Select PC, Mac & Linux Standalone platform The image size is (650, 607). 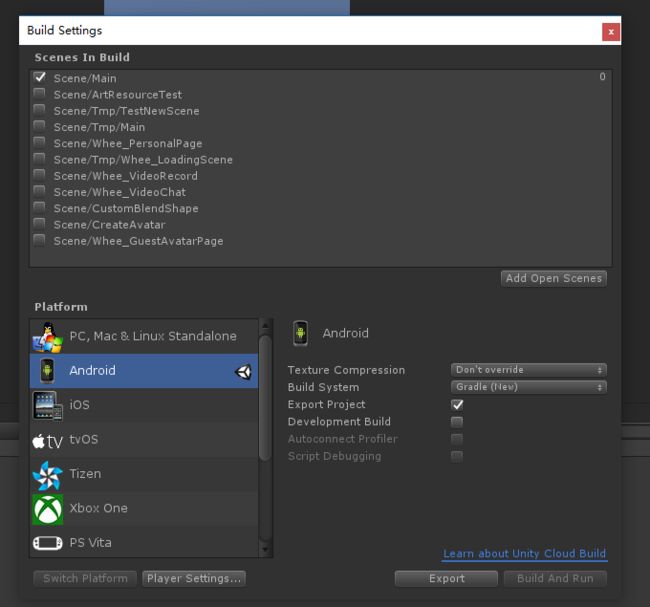(144, 336)
